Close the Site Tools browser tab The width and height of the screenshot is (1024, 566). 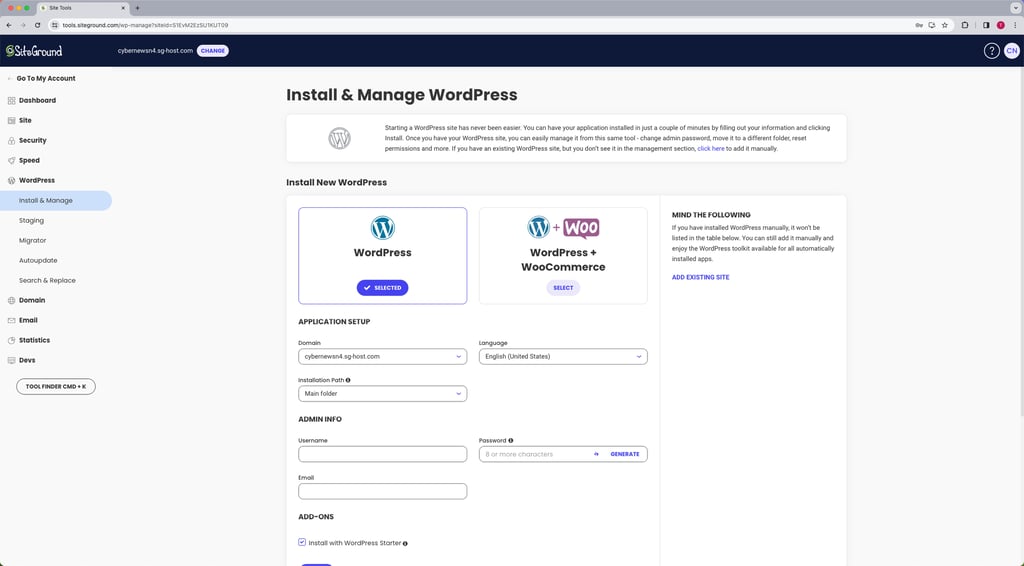point(123,8)
